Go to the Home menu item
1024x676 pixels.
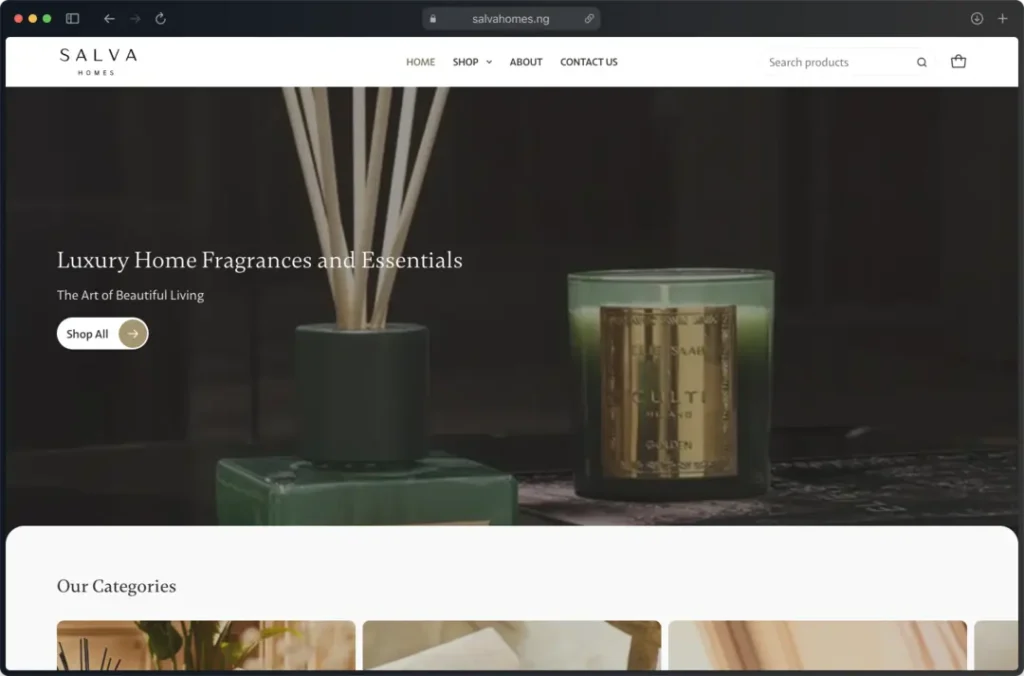tap(420, 62)
